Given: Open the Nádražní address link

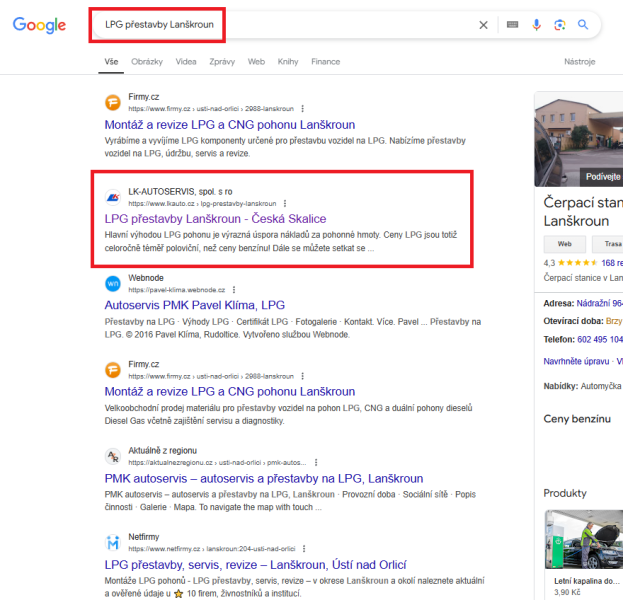Looking at the screenshot, I should [x=600, y=304].
